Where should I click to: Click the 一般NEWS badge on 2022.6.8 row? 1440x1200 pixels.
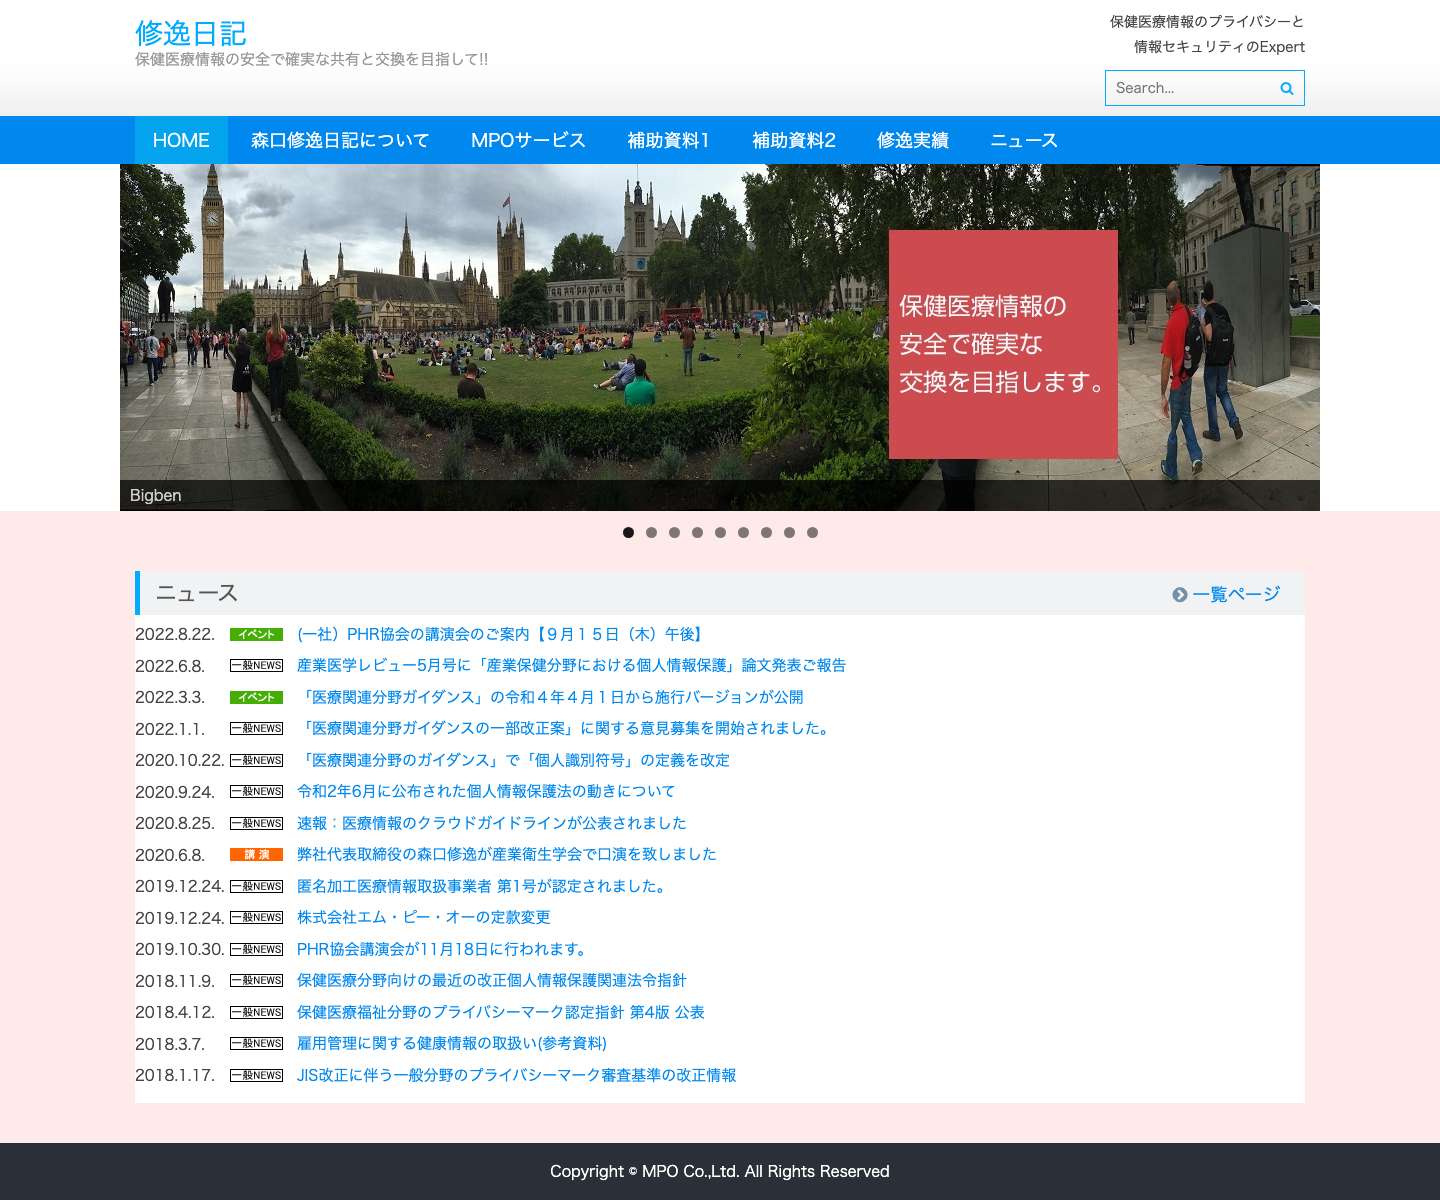click(256, 666)
